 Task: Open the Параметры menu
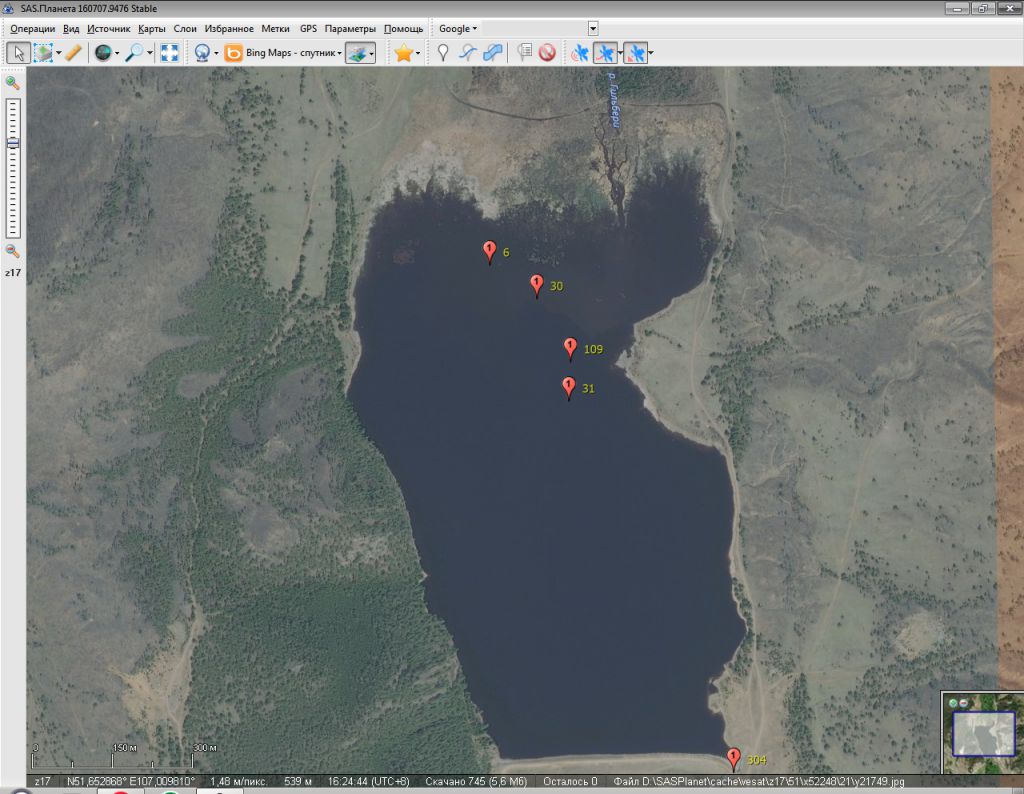(350, 28)
